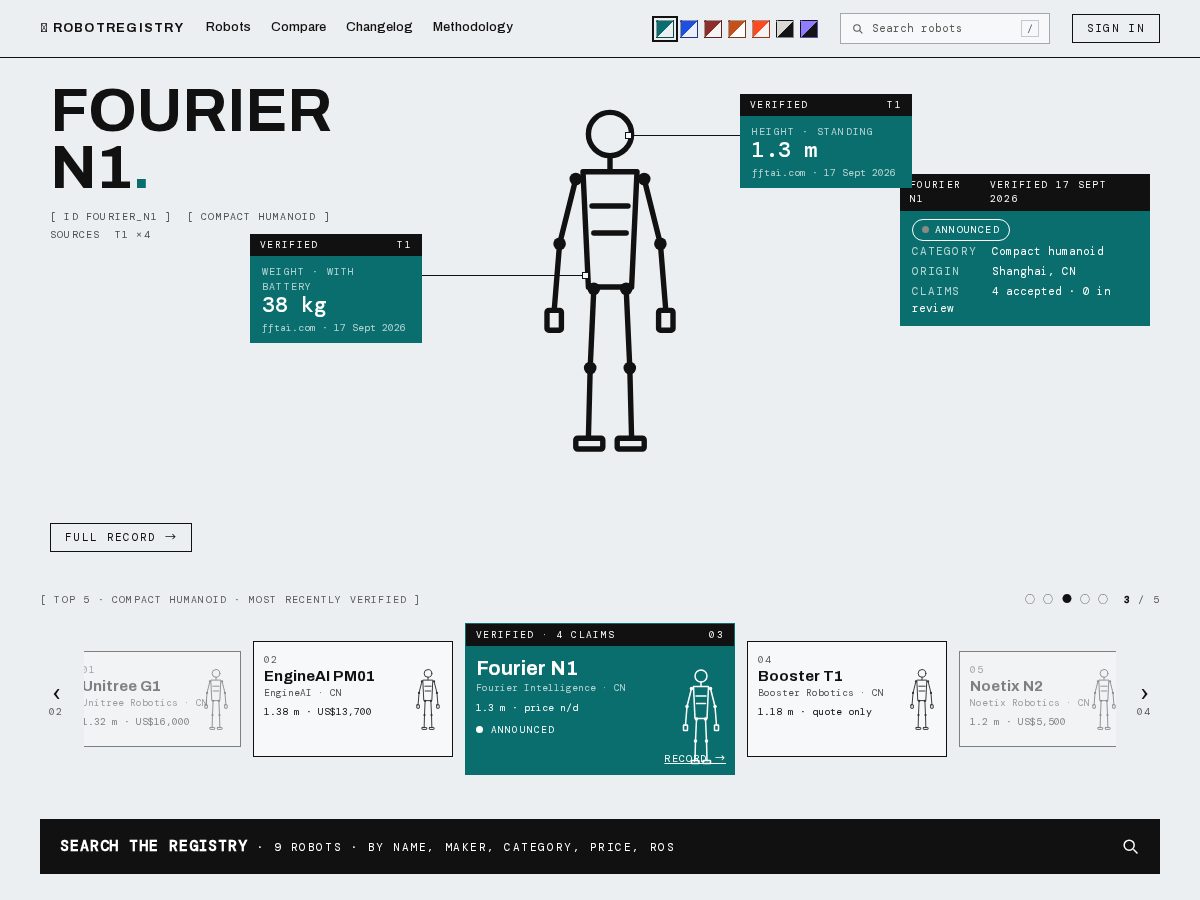Select the teal color theme swatch
The image size is (1200, 900).
pos(665,29)
